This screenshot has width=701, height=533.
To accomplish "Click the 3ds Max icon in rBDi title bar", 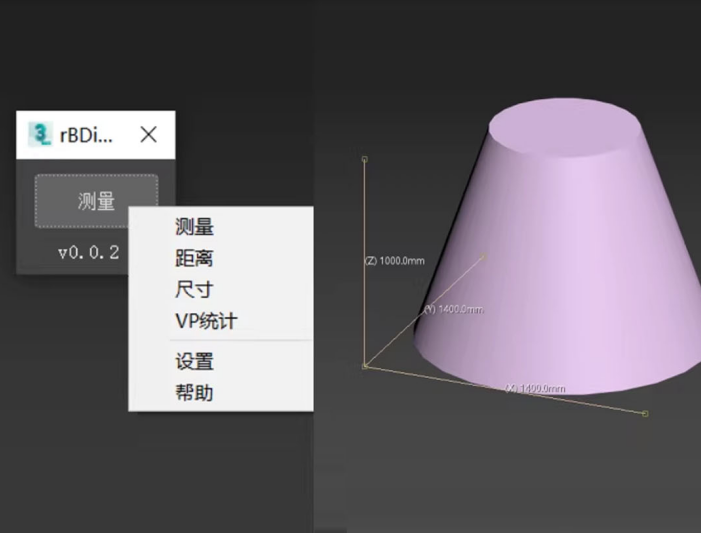I will (40, 134).
